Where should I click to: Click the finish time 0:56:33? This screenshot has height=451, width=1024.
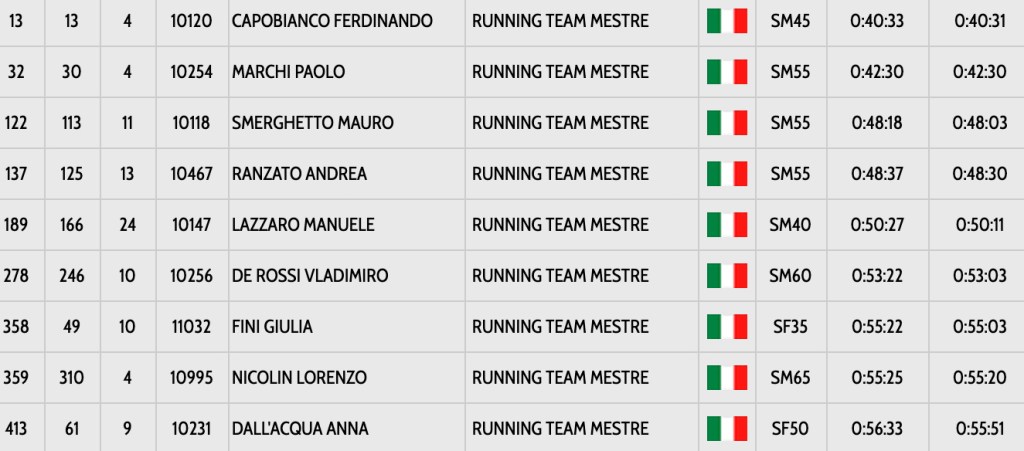click(x=877, y=429)
